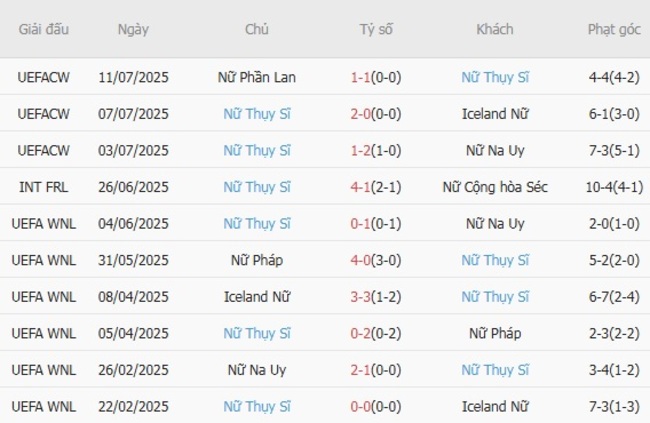Click the 3-3(1-2) score on 08/04/2025
The width and height of the screenshot is (650, 423).
pos(376,297)
